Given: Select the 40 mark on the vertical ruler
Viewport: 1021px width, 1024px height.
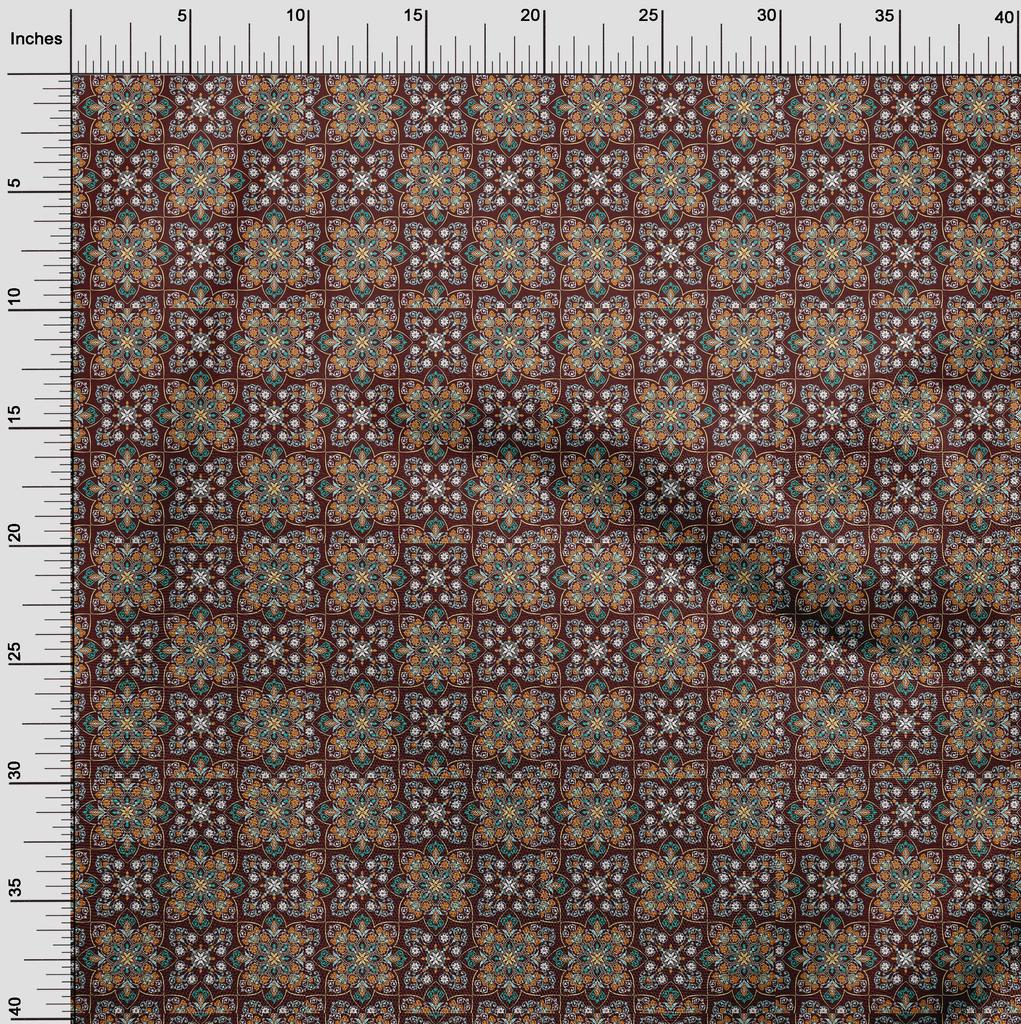Looking at the screenshot, I should point(15,1005).
